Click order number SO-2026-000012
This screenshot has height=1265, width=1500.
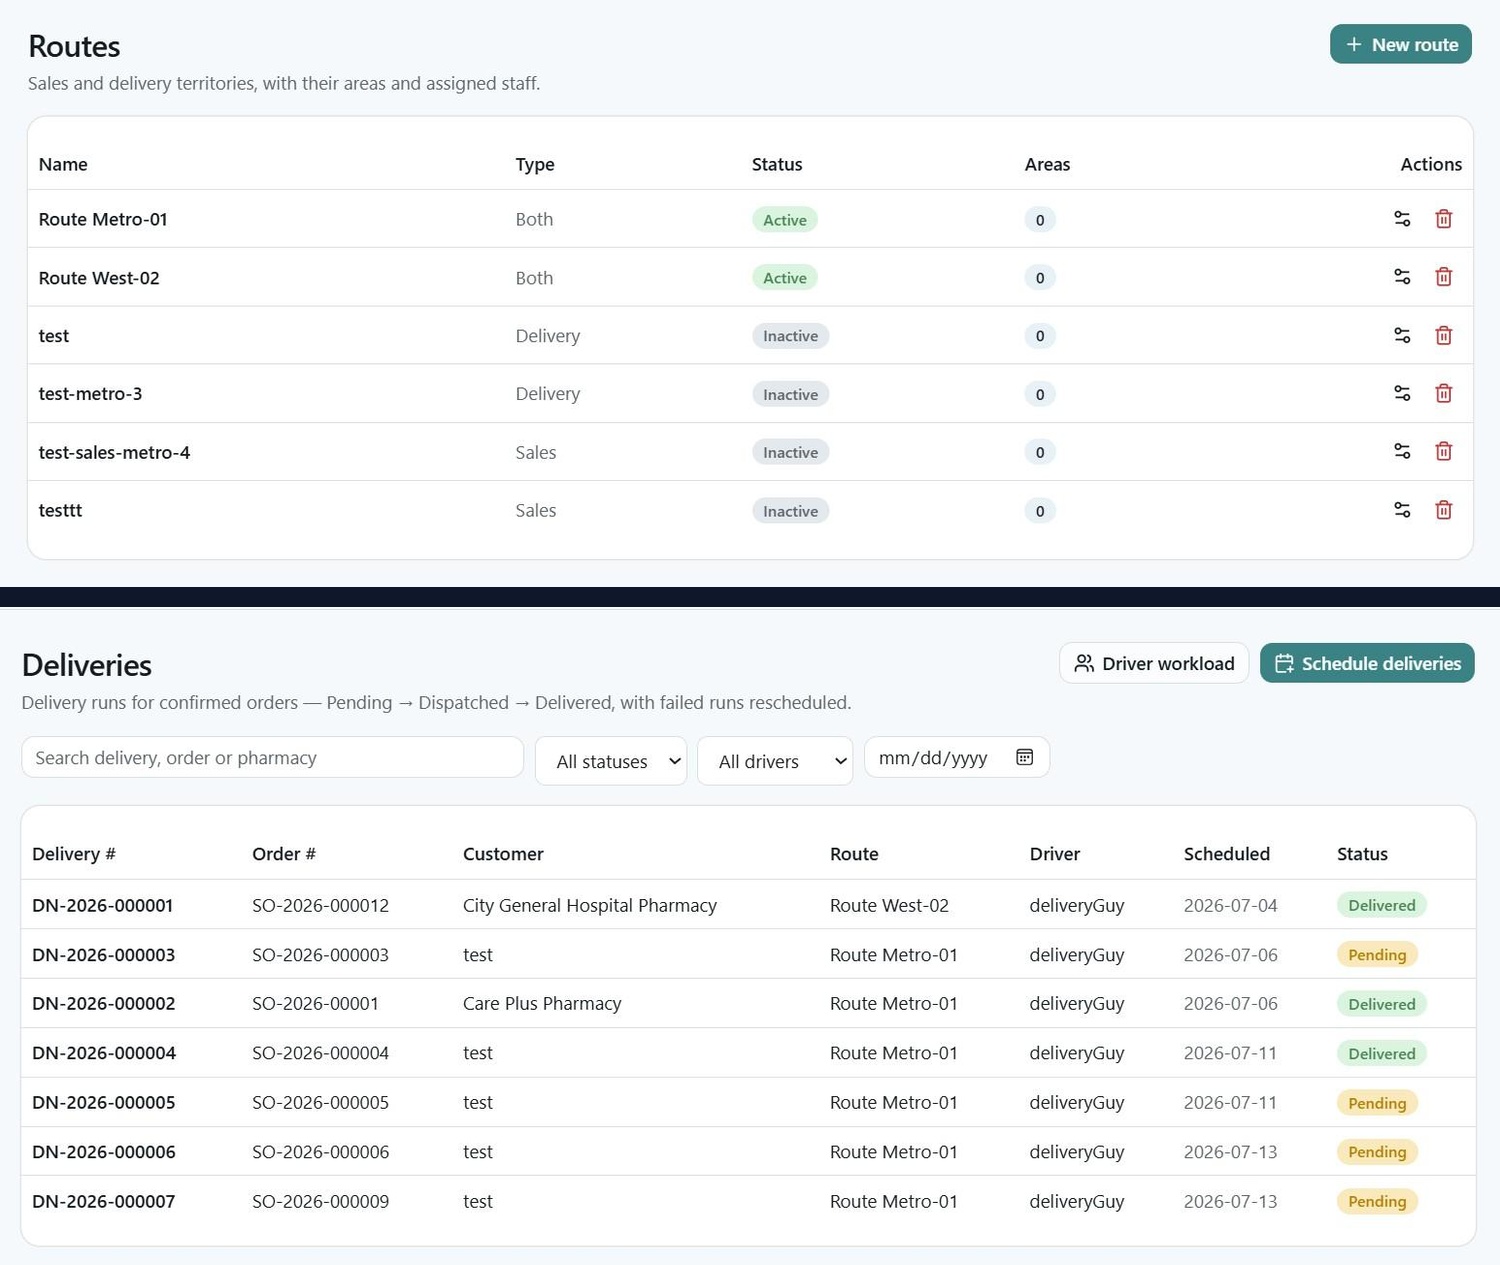point(320,905)
